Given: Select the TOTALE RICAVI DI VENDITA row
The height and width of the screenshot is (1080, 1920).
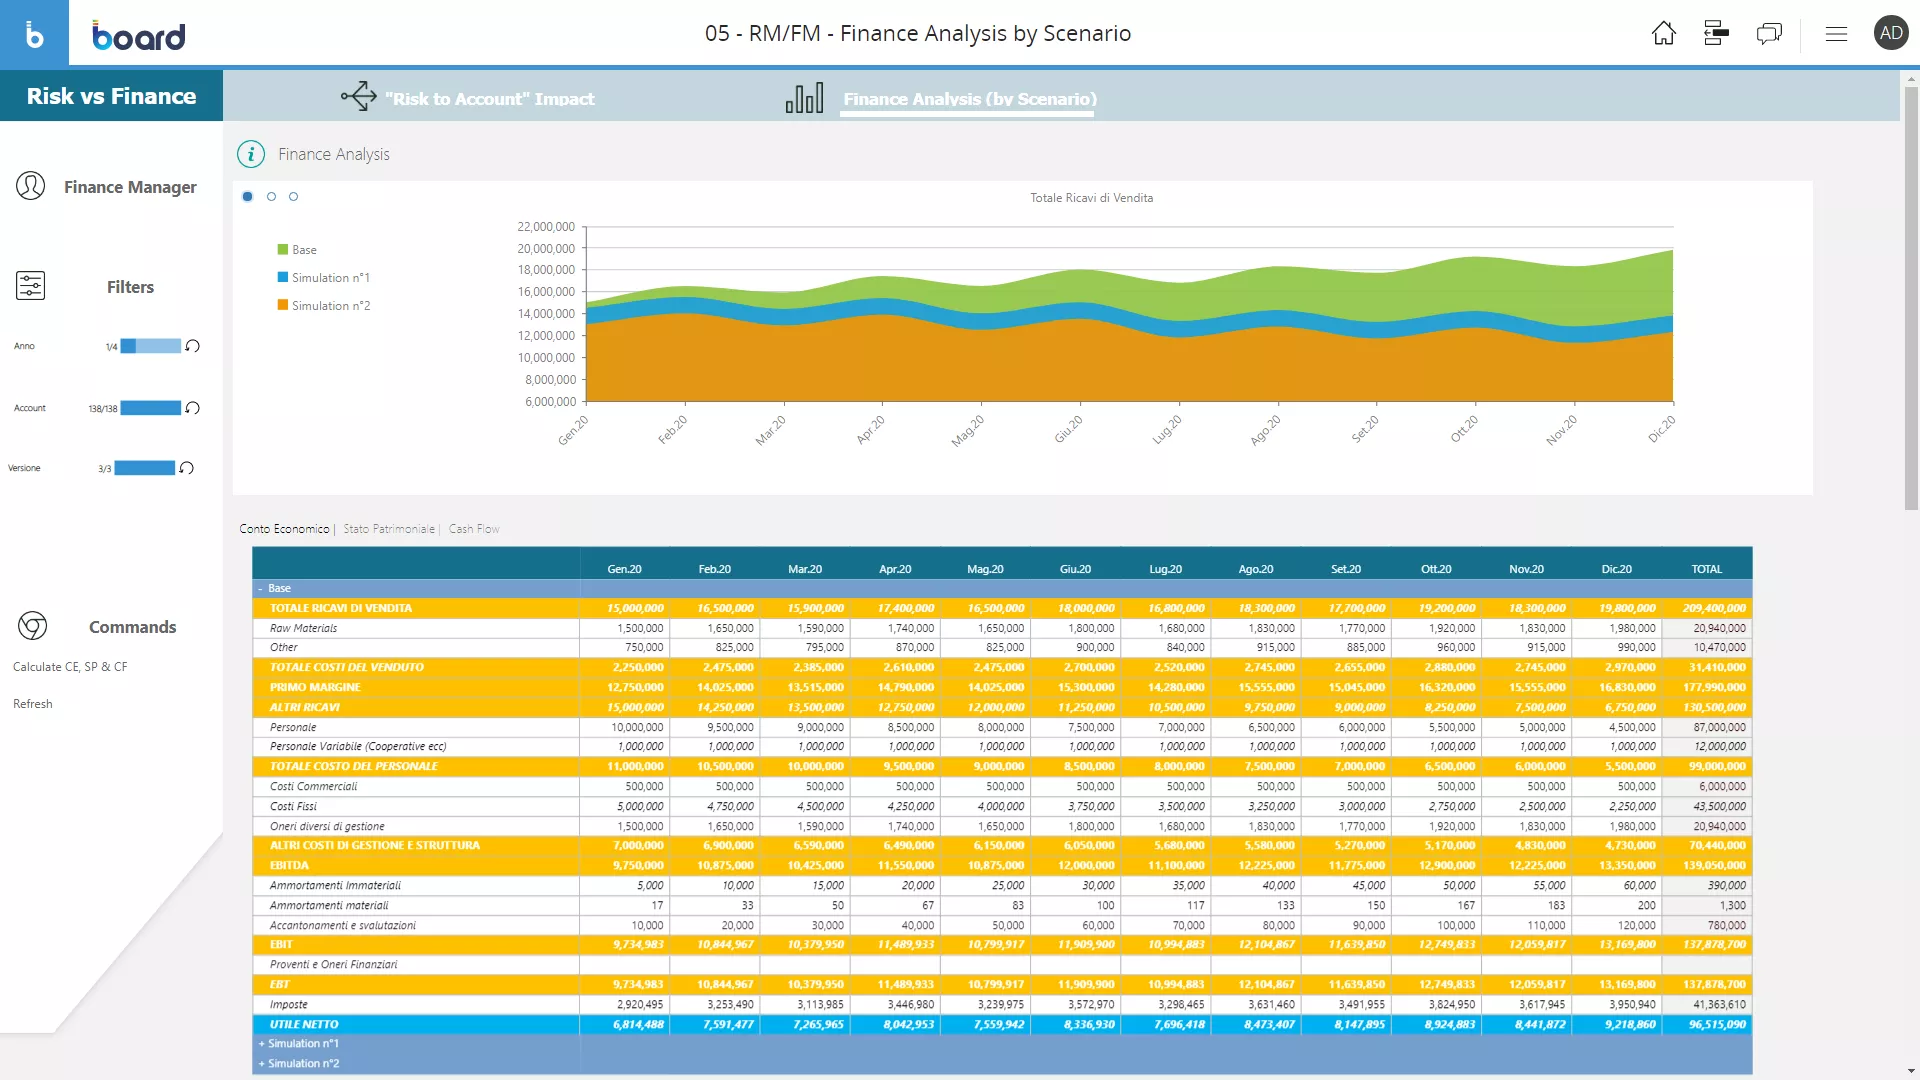Looking at the screenshot, I should 1002,608.
